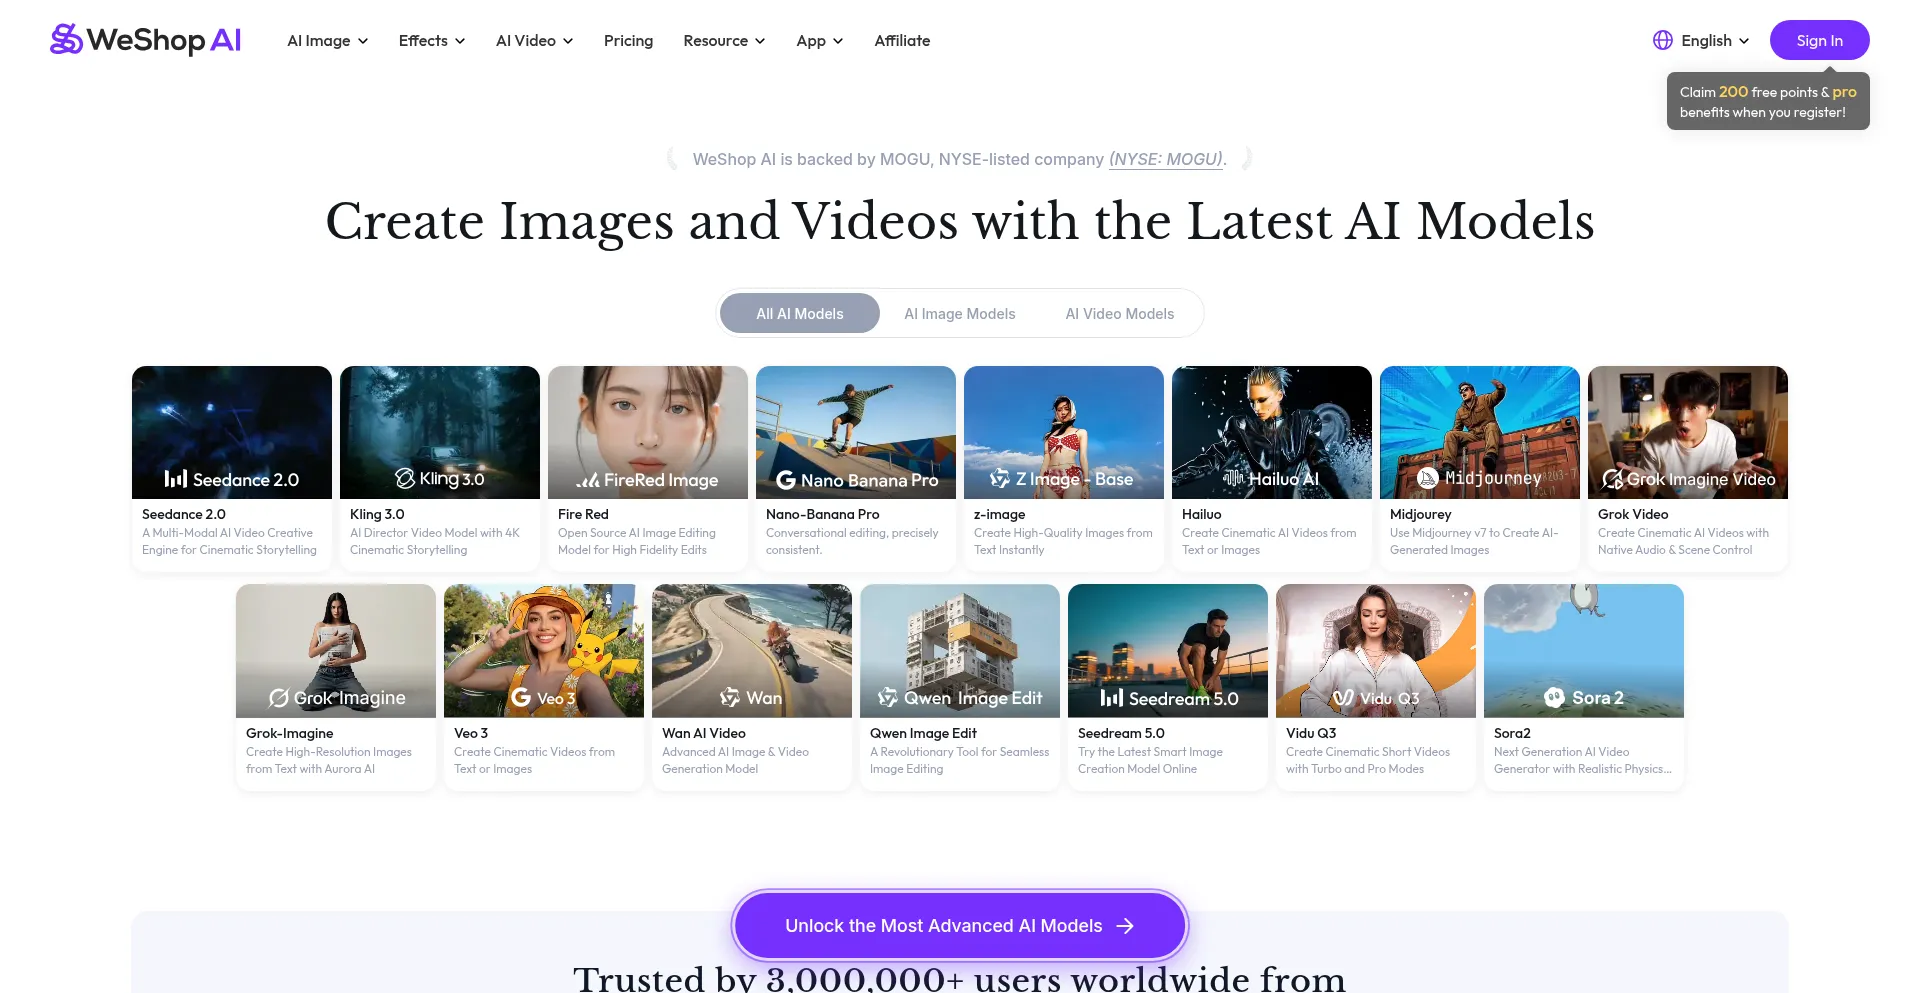Viewport: 1920px width, 993px height.
Task: Click Unlock the Most Advanced AI Models
Action: pos(960,926)
